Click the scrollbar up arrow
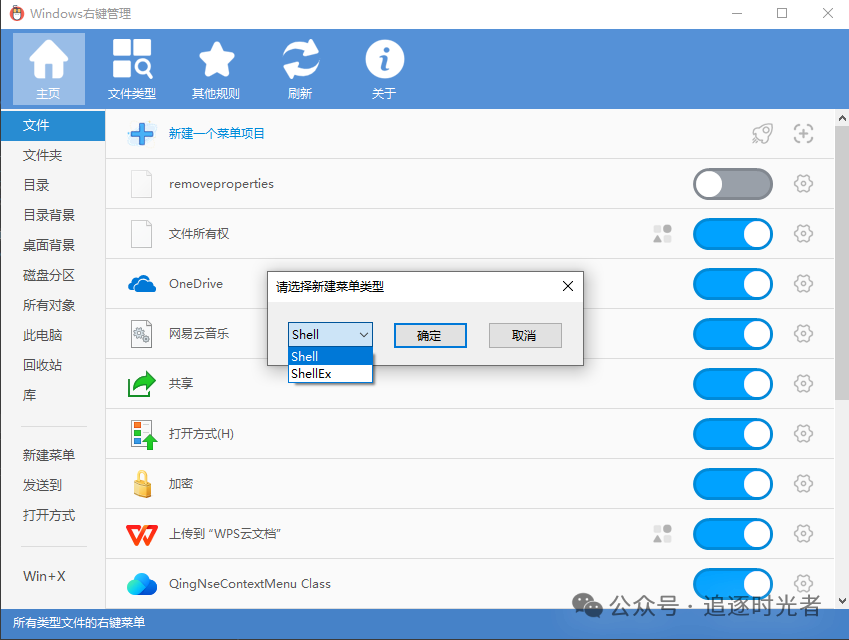This screenshot has height=640, width=849. point(841,119)
